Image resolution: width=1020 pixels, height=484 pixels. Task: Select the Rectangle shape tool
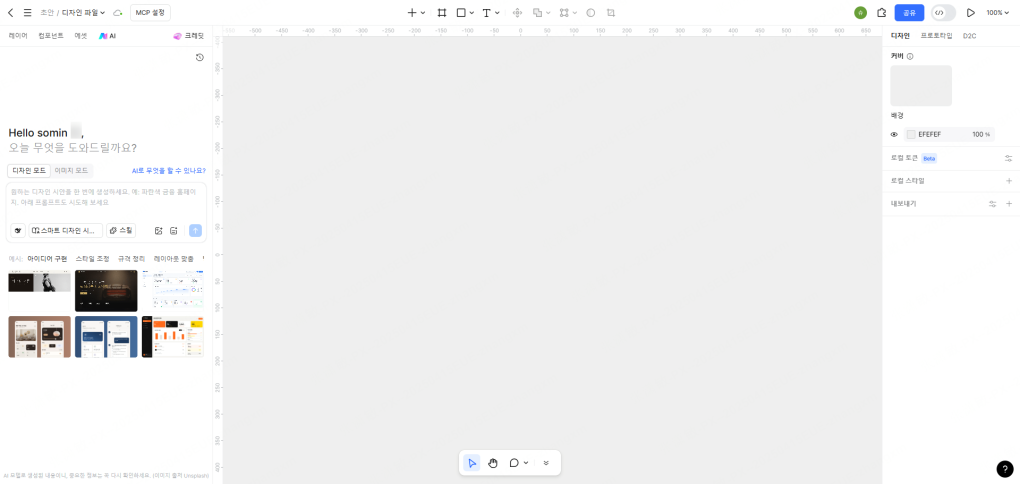(461, 12)
